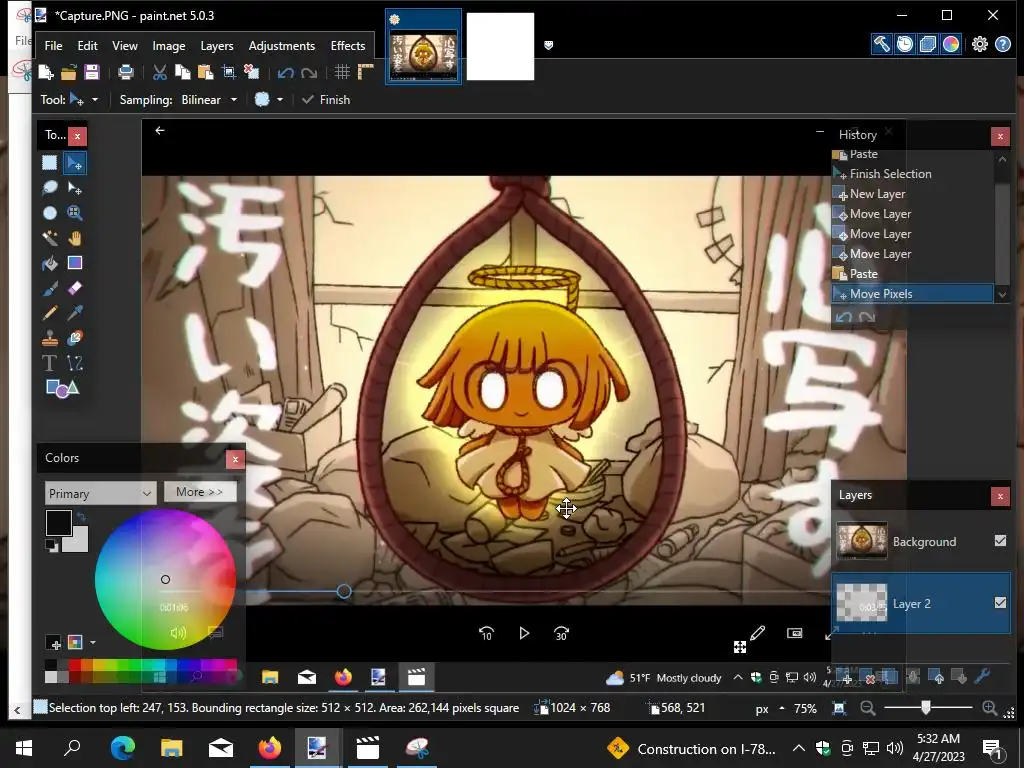Viewport: 1024px width, 768px height.
Task: Open the Effects menu
Action: tap(347, 46)
